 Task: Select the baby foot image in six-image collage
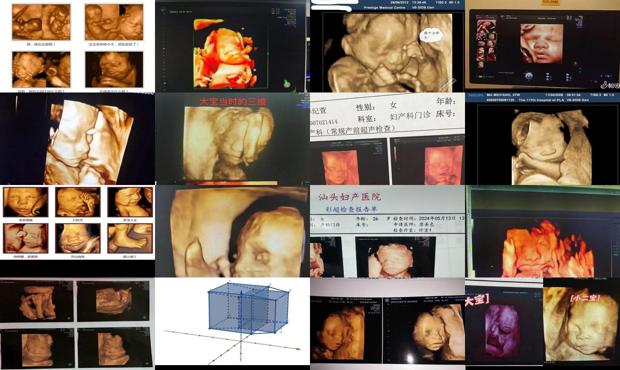(x=130, y=238)
